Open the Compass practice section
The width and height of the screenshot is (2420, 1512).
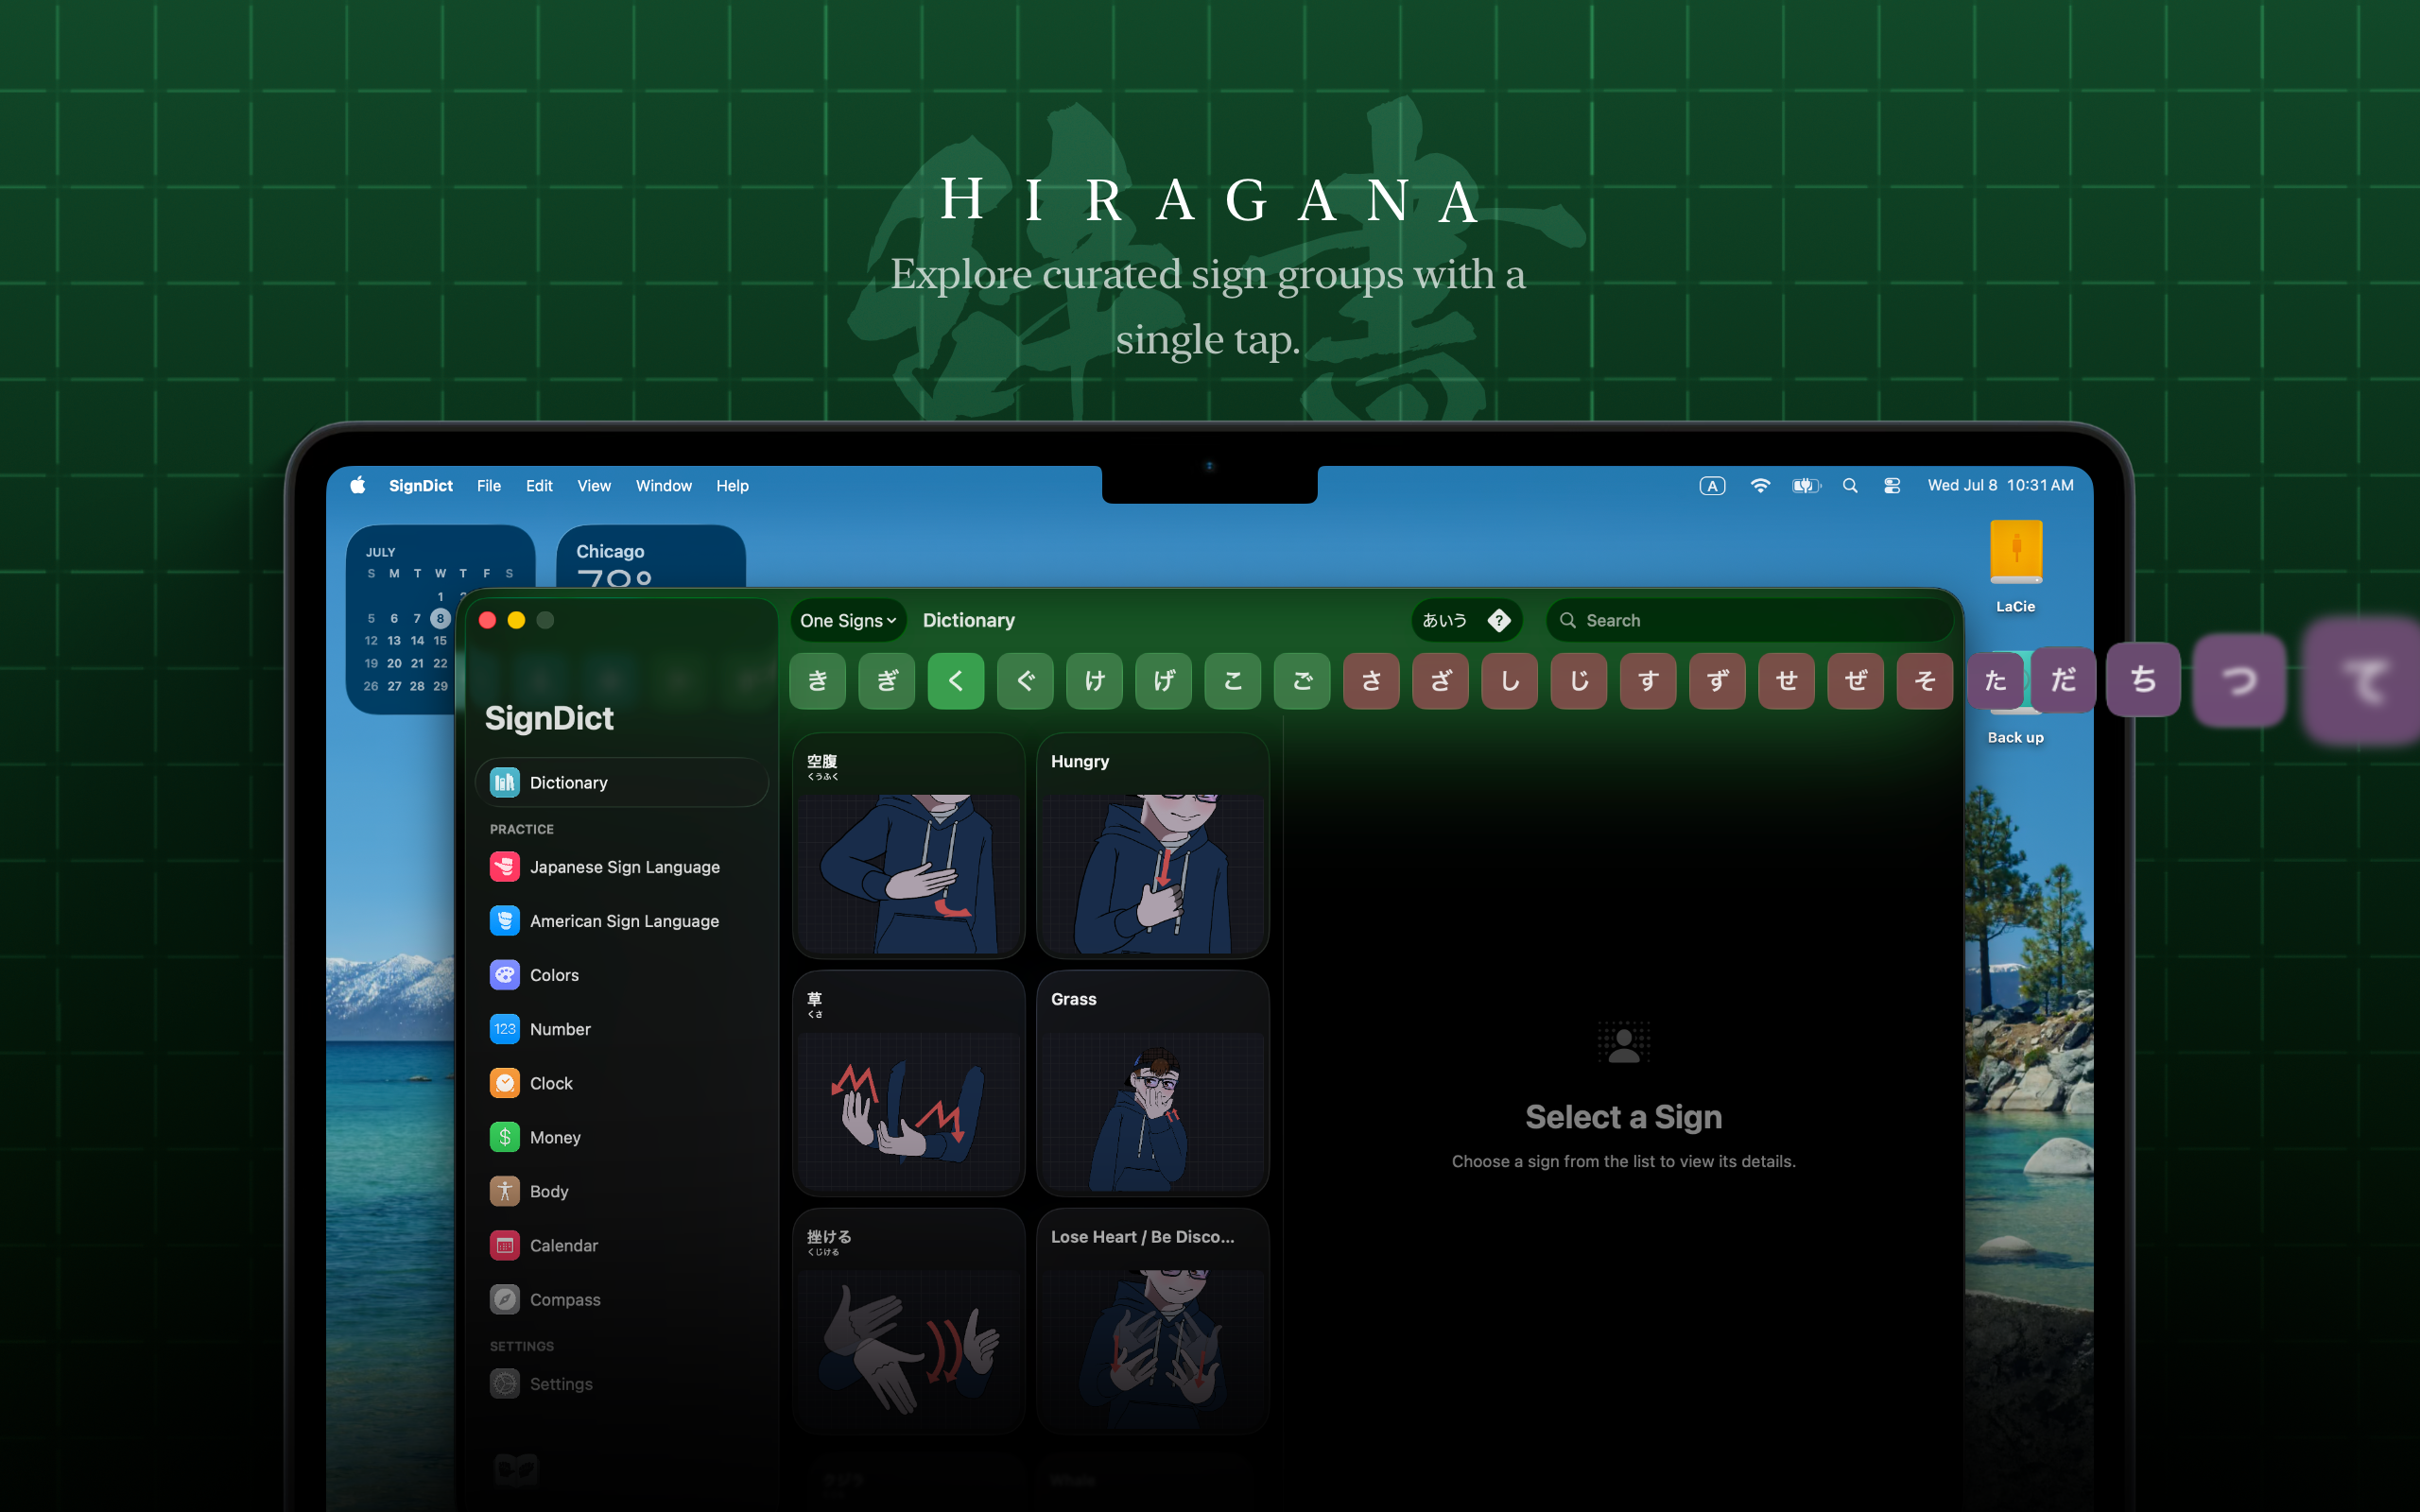(x=621, y=1299)
